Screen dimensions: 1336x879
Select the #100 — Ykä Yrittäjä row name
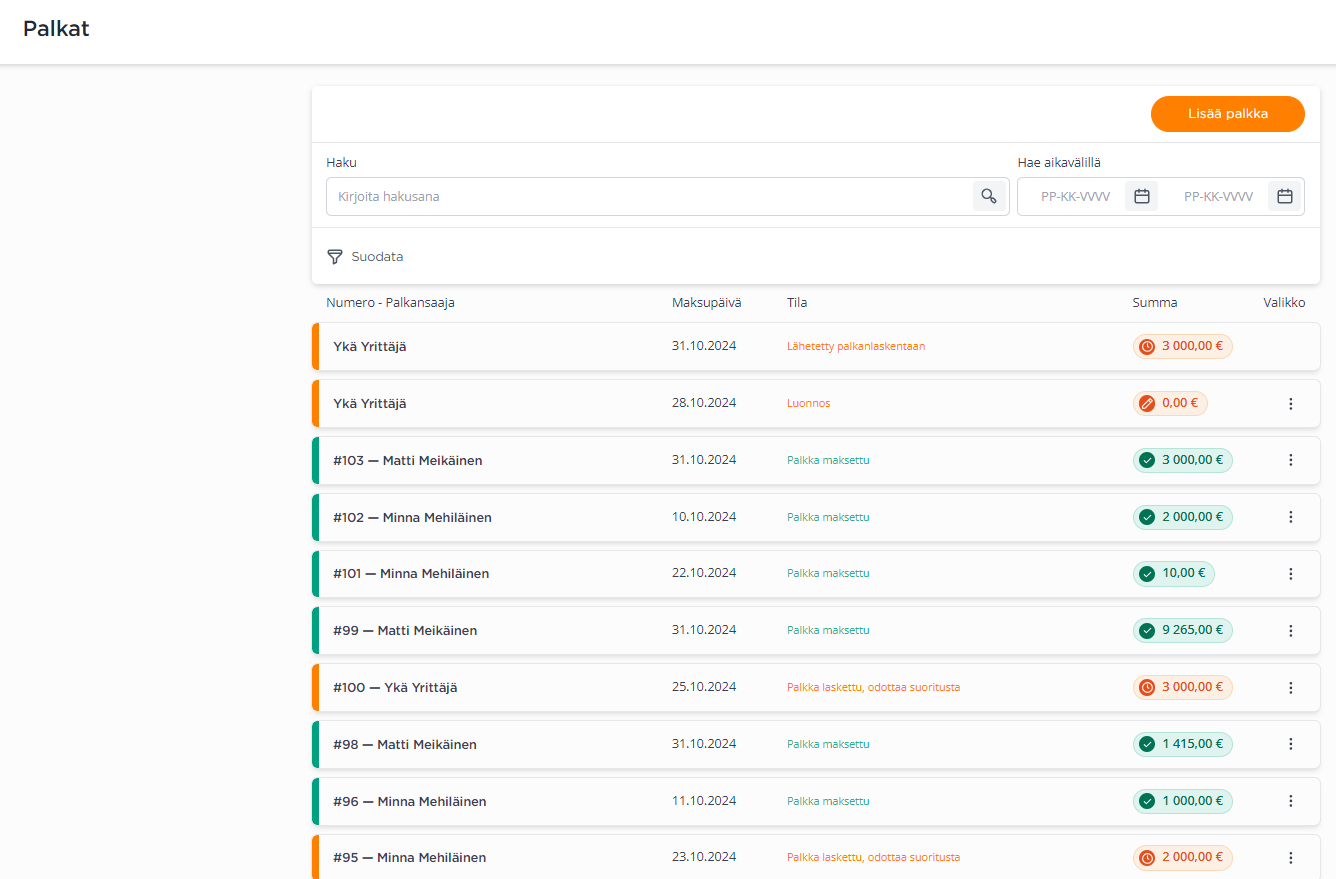[x=395, y=688]
